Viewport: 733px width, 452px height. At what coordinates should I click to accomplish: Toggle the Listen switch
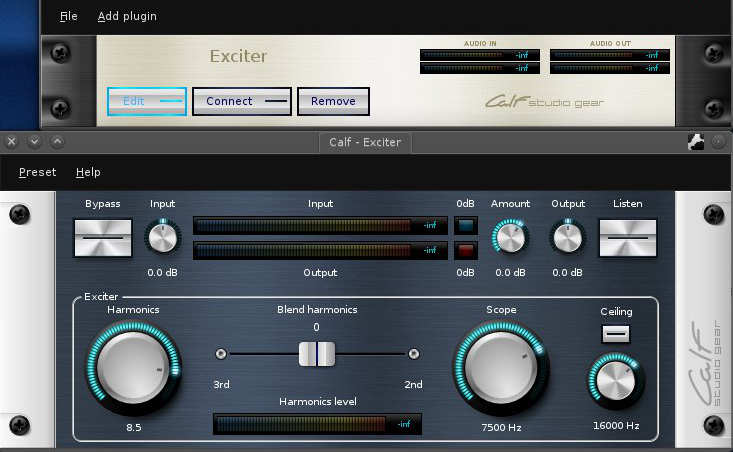coord(627,238)
